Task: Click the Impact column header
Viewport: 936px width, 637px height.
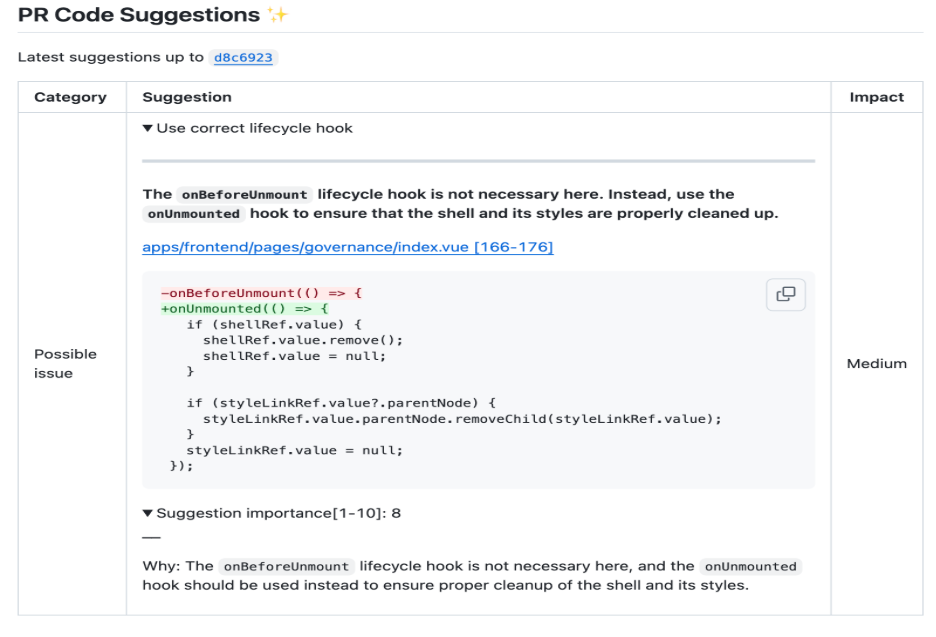Action: point(876,97)
